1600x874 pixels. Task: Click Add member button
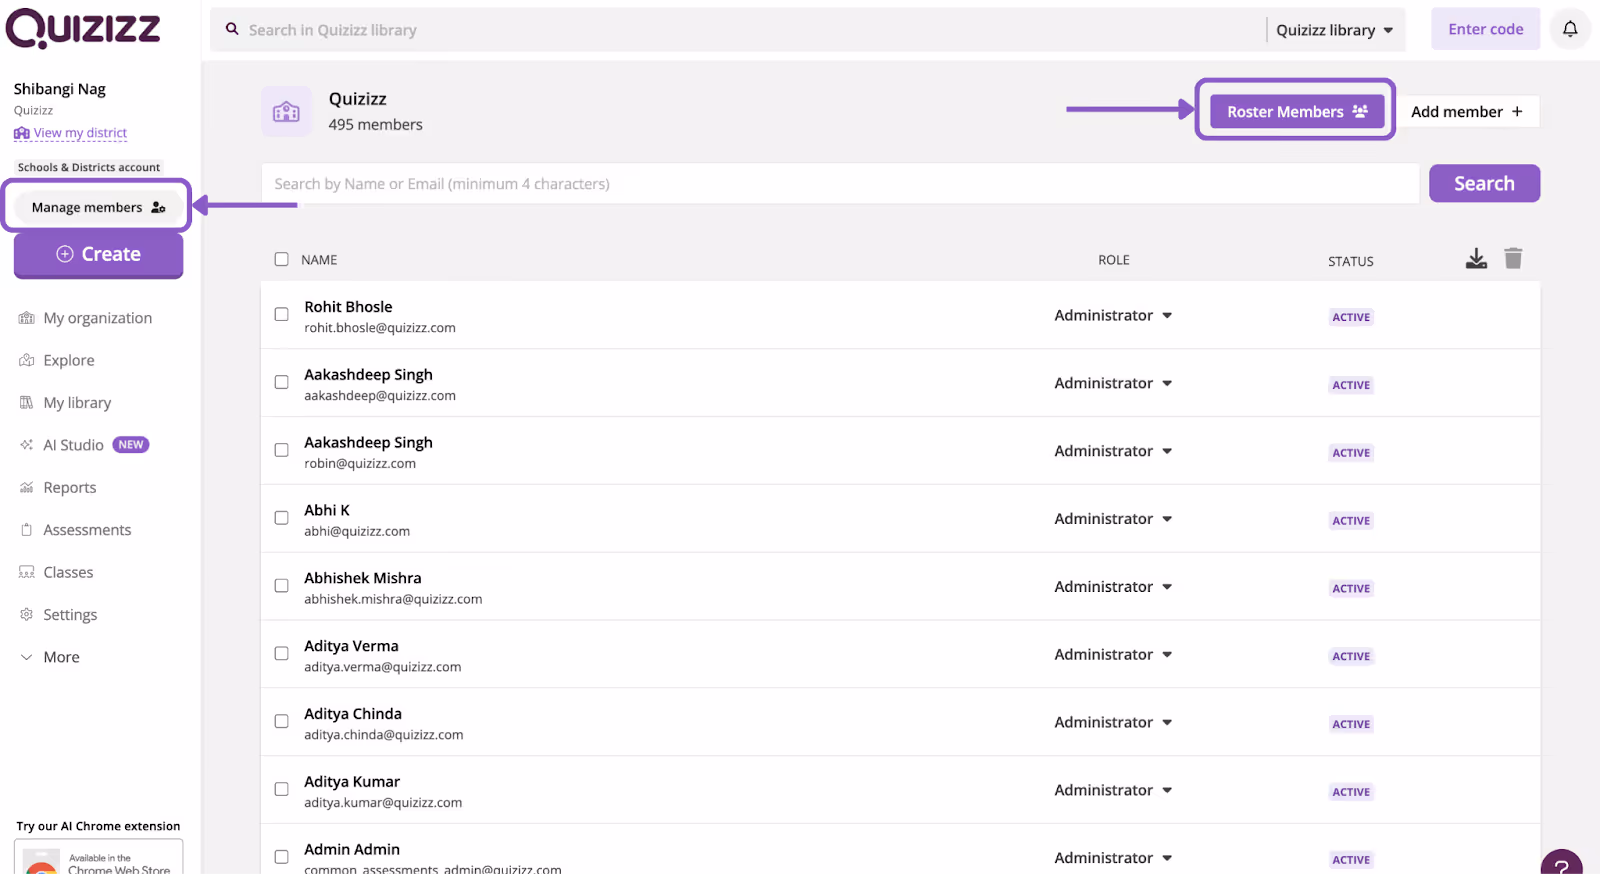click(x=1467, y=111)
